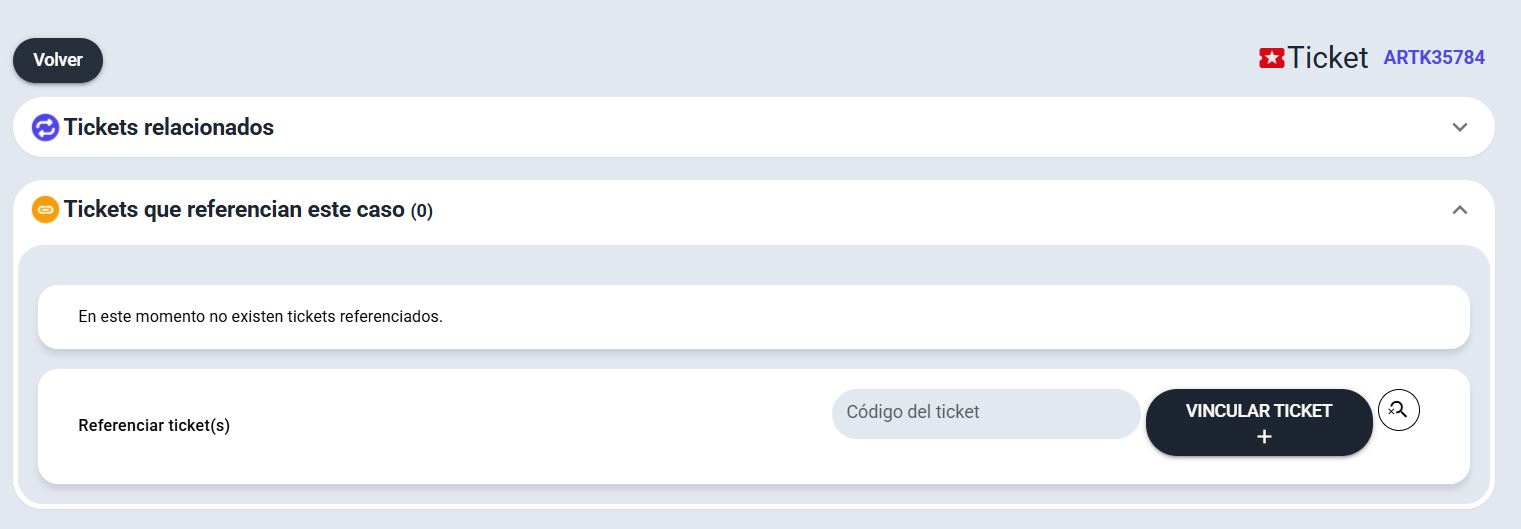
Task: Focus the Código del ticket input field
Action: pos(985,413)
